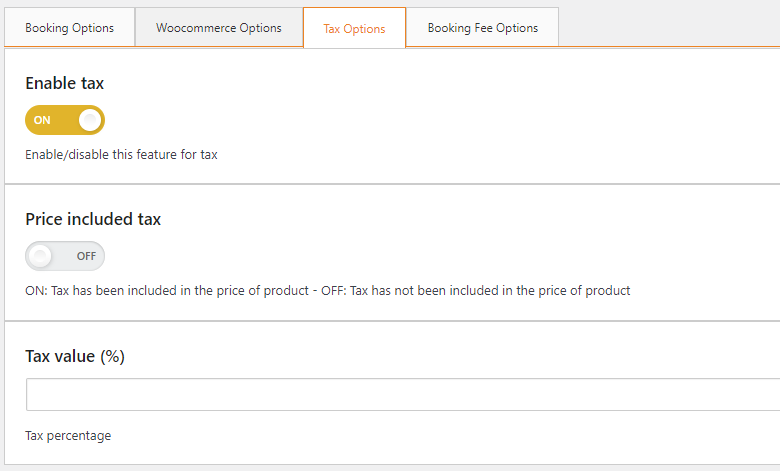Click the Enable tax heading
The width and height of the screenshot is (780, 471).
click(x=65, y=83)
